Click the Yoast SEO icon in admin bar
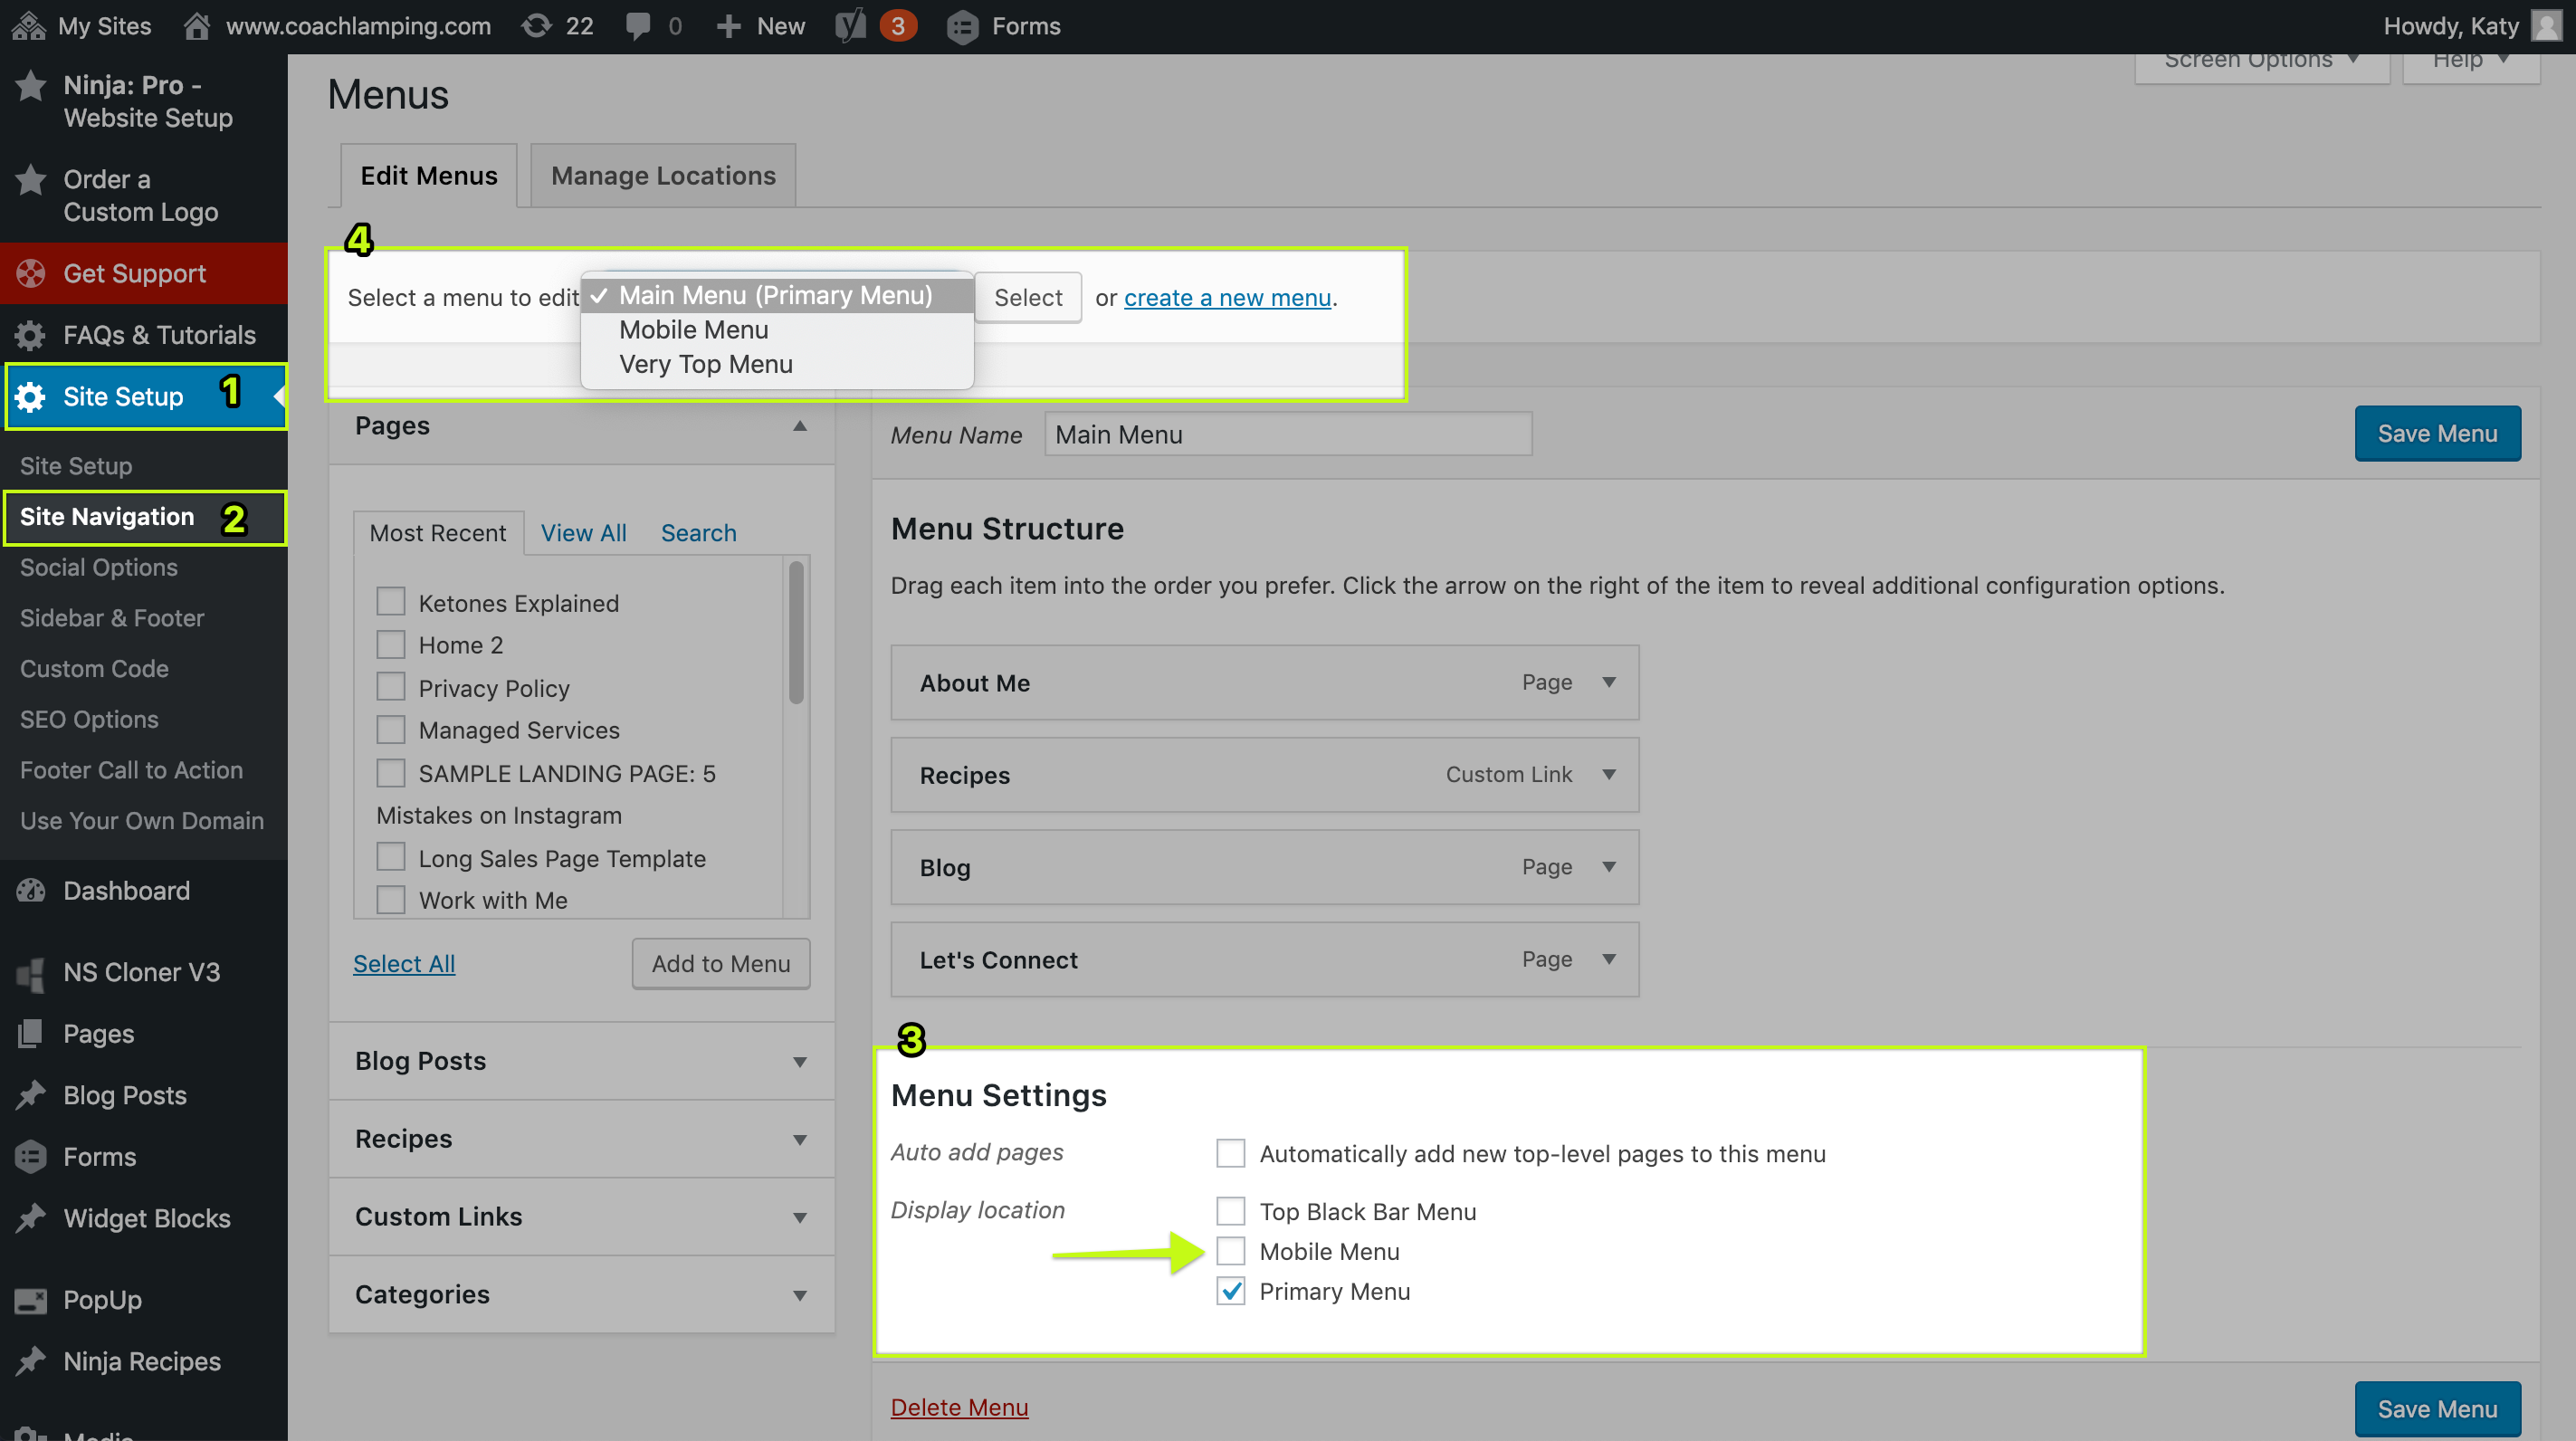The width and height of the screenshot is (2576, 1441). (851, 26)
